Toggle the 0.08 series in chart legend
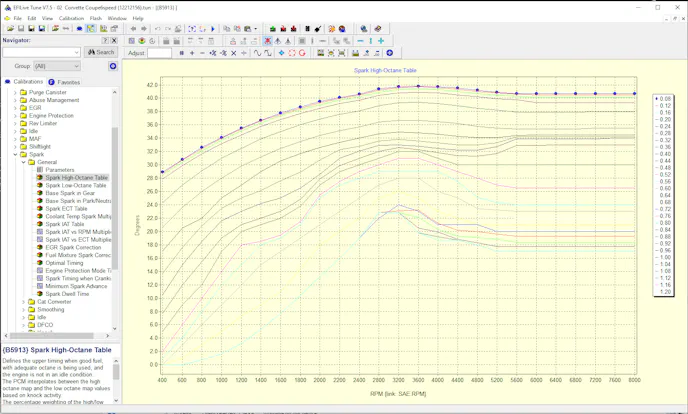Viewport: 688px width, 414px height. coord(665,99)
